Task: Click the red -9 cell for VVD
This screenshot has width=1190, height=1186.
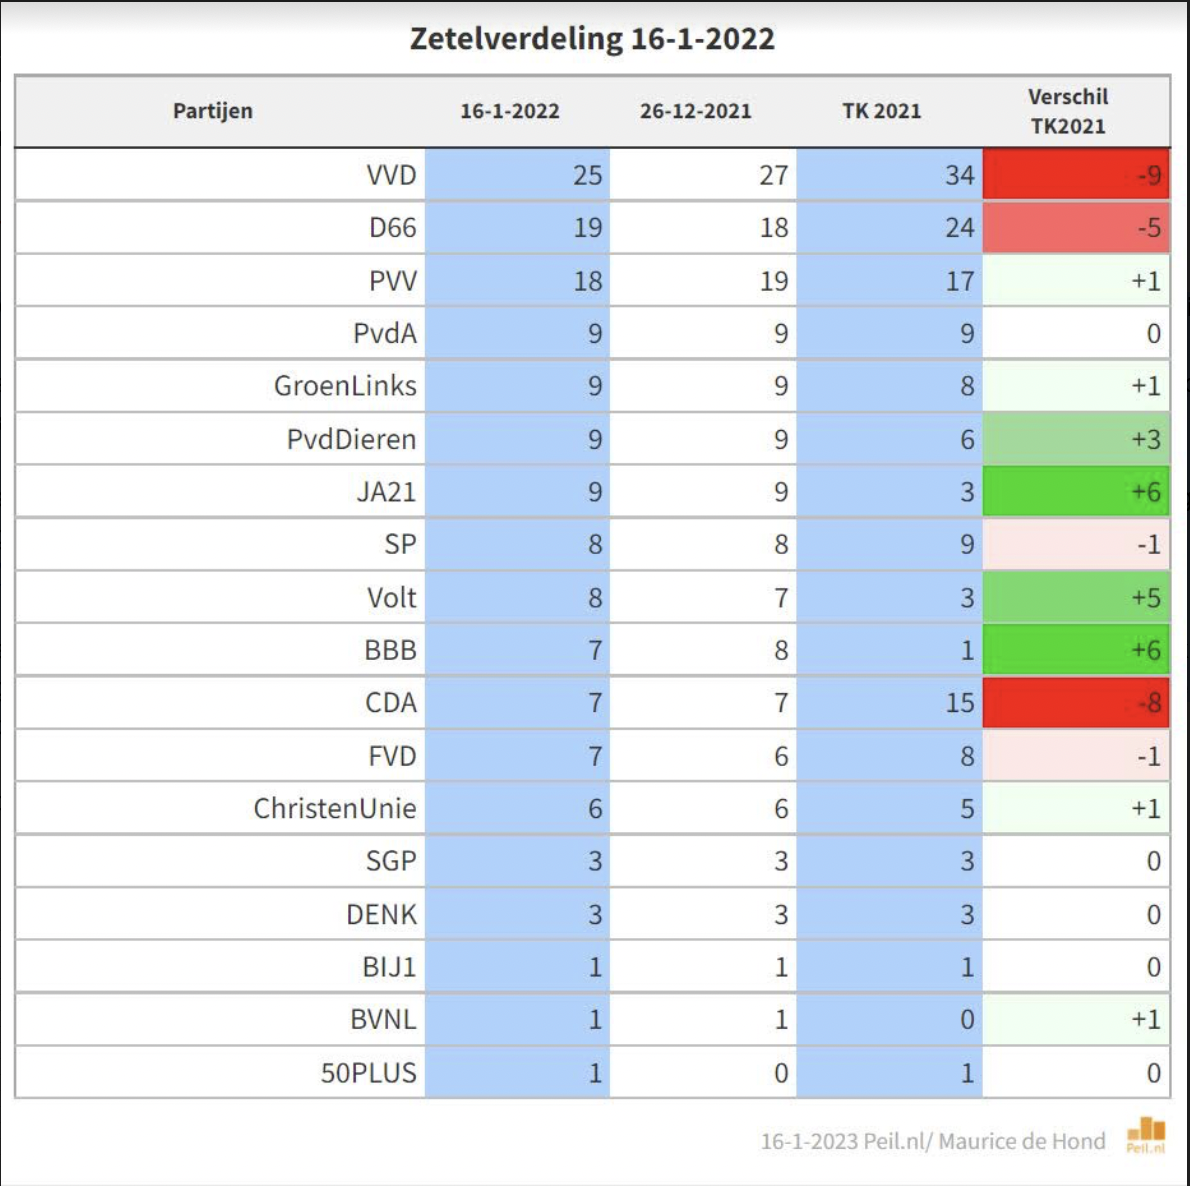Action: pos(1076,175)
